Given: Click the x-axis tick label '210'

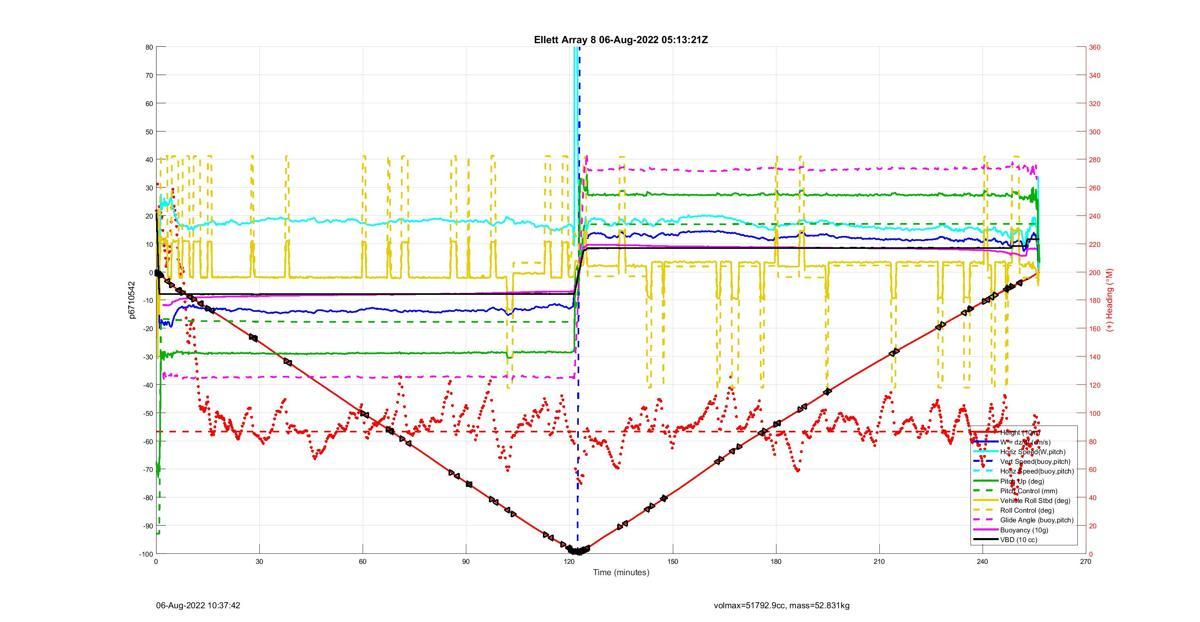Looking at the screenshot, I should coord(879,562).
